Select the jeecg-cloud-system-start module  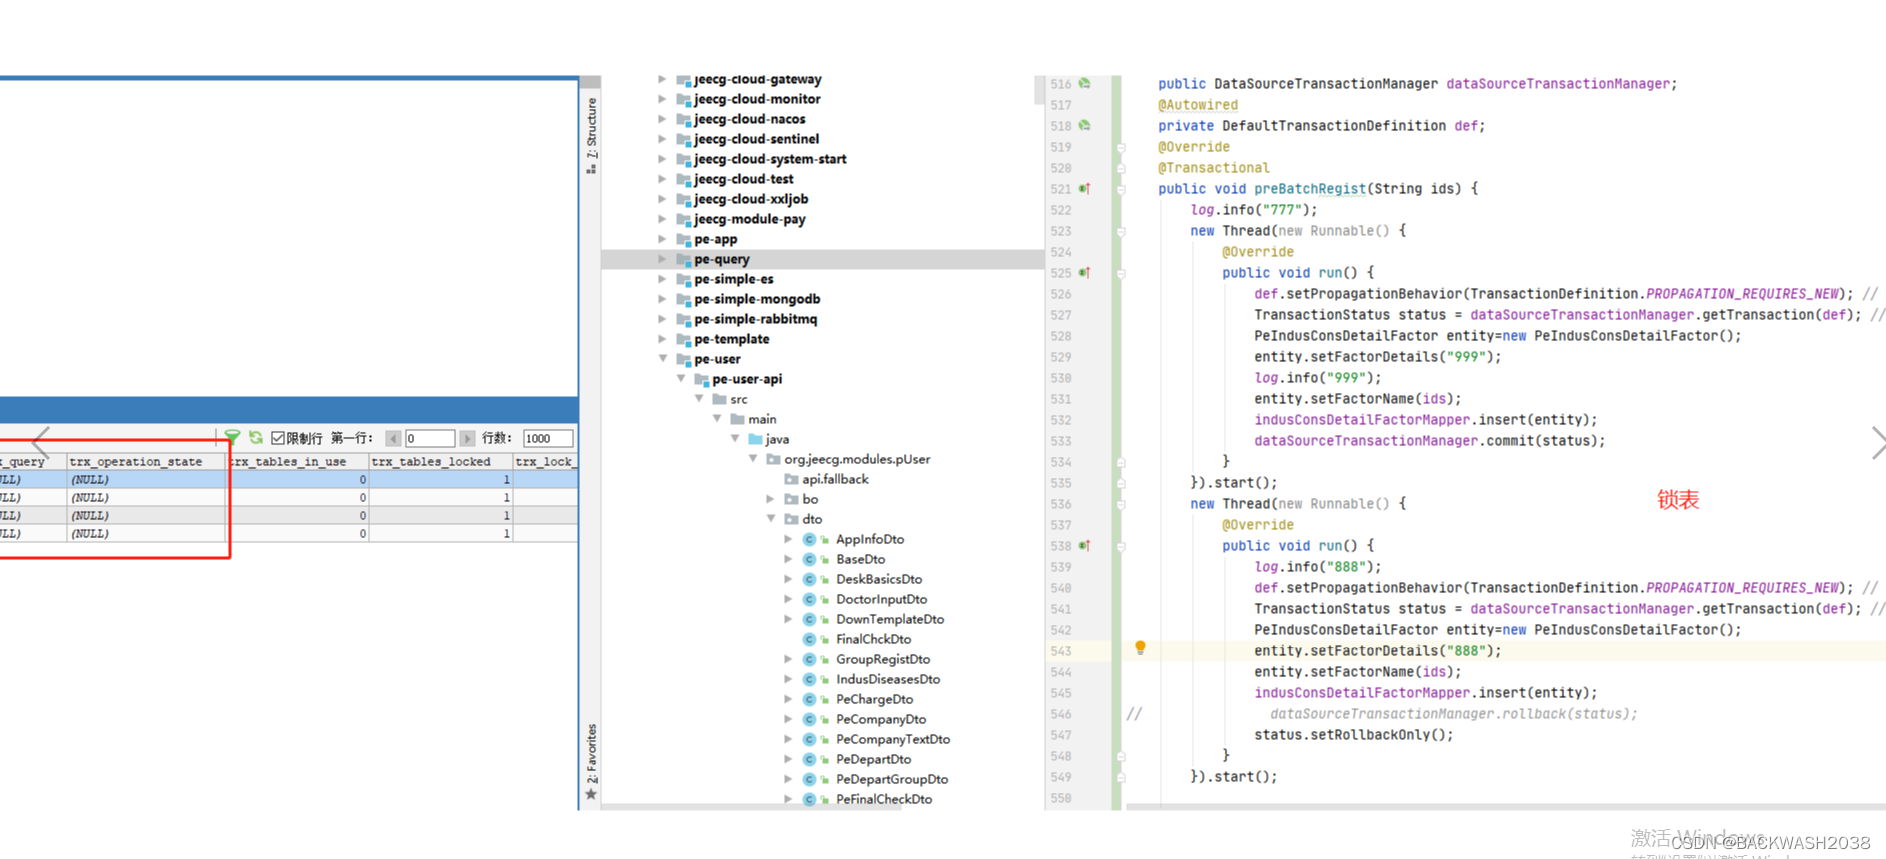coord(770,159)
